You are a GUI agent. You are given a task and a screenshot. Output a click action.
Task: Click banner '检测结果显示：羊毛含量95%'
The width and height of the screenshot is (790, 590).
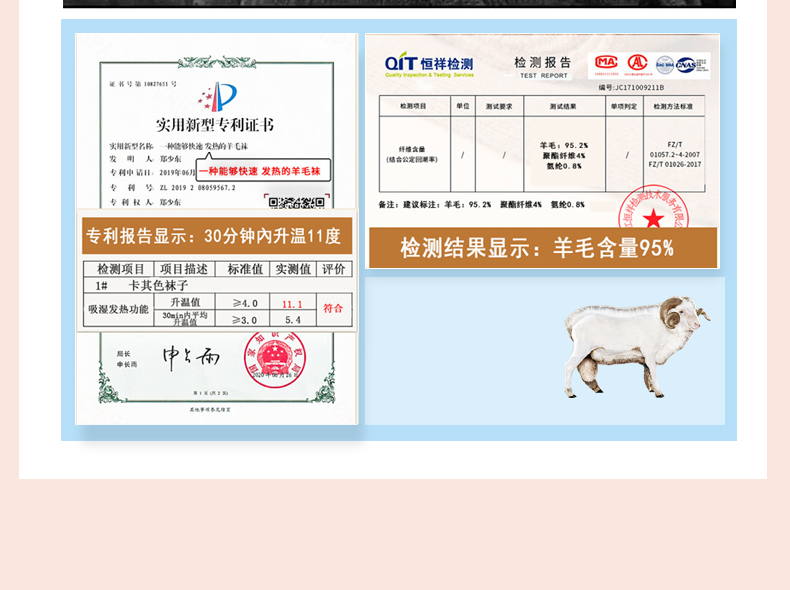(x=543, y=247)
